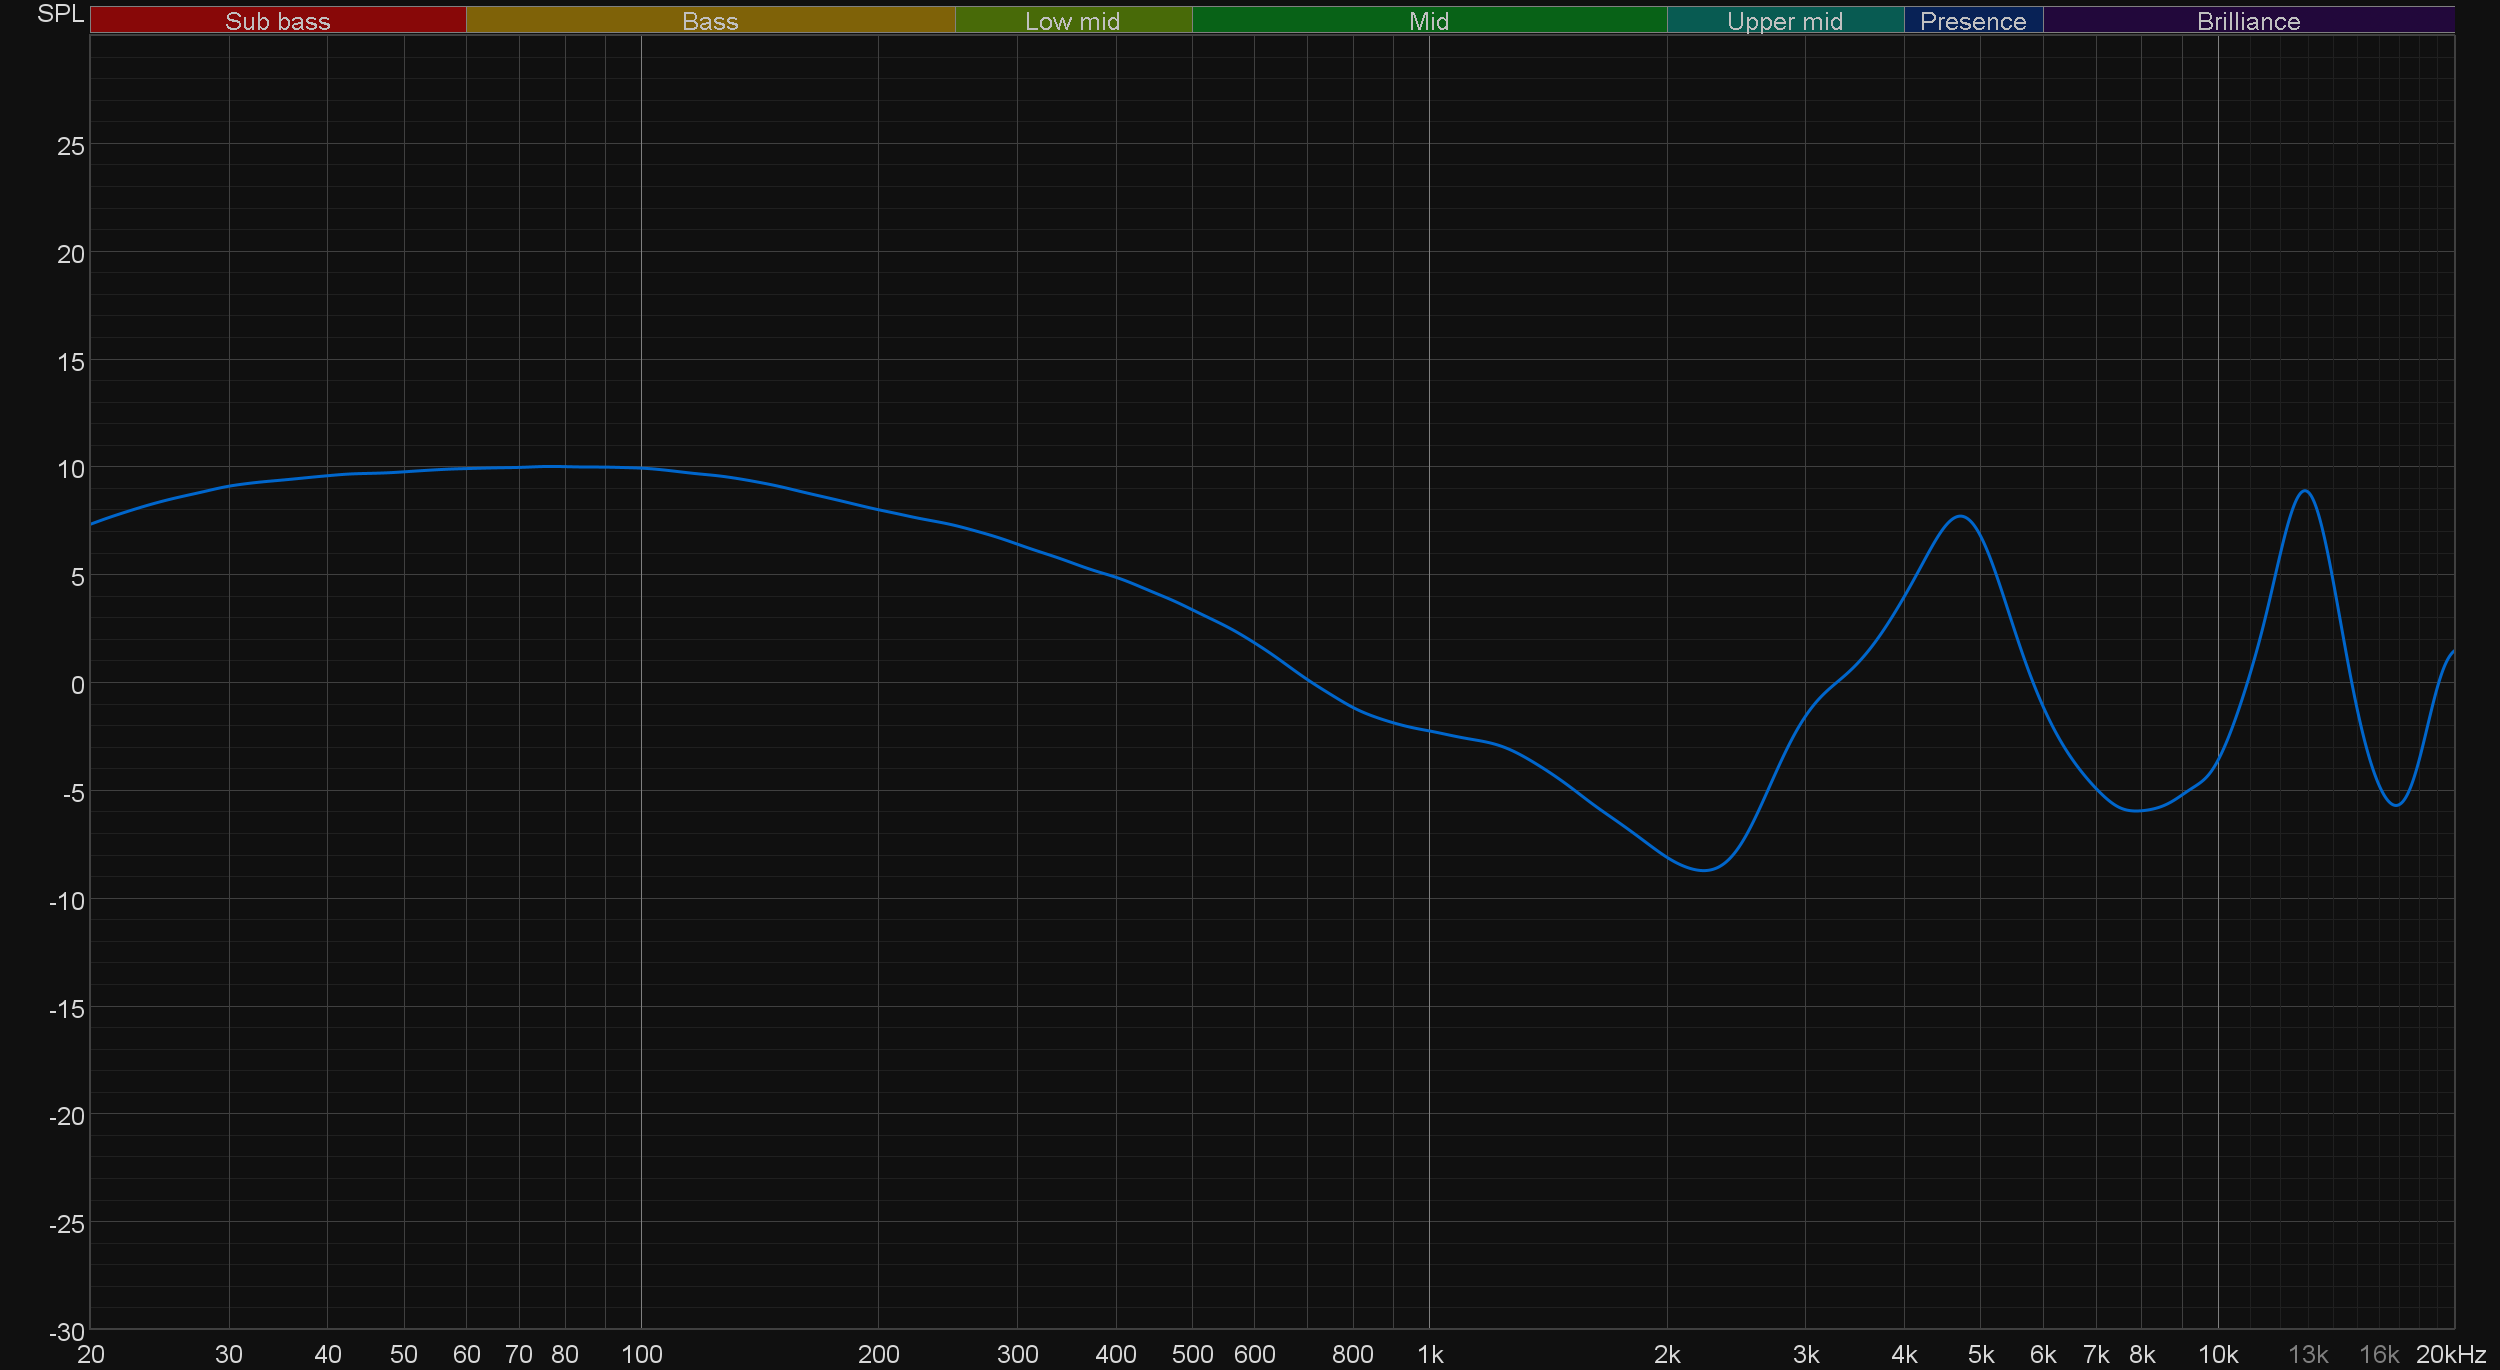2500x1370 pixels.
Task: Click the 100 Hz axis tick label
Action: (x=641, y=1354)
